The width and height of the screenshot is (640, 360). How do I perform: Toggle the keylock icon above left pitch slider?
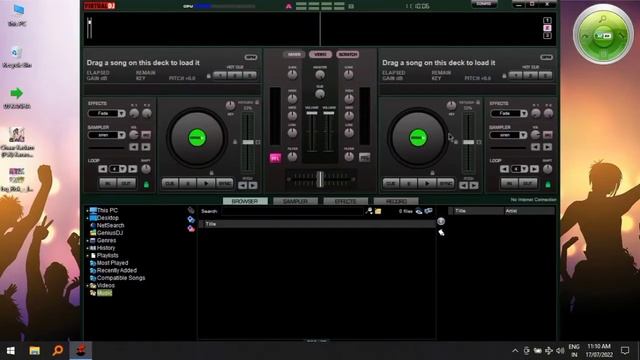point(257,102)
